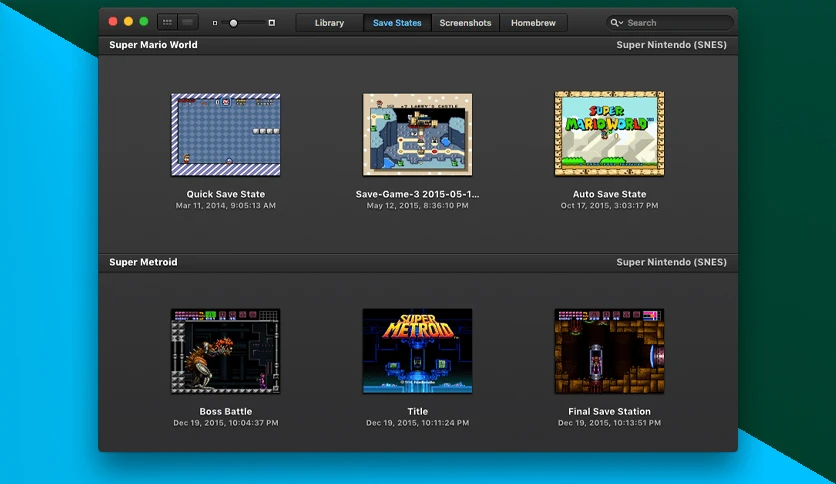Click the Oct 17, 2015, 3:03:17 PM date

[609, 206]
